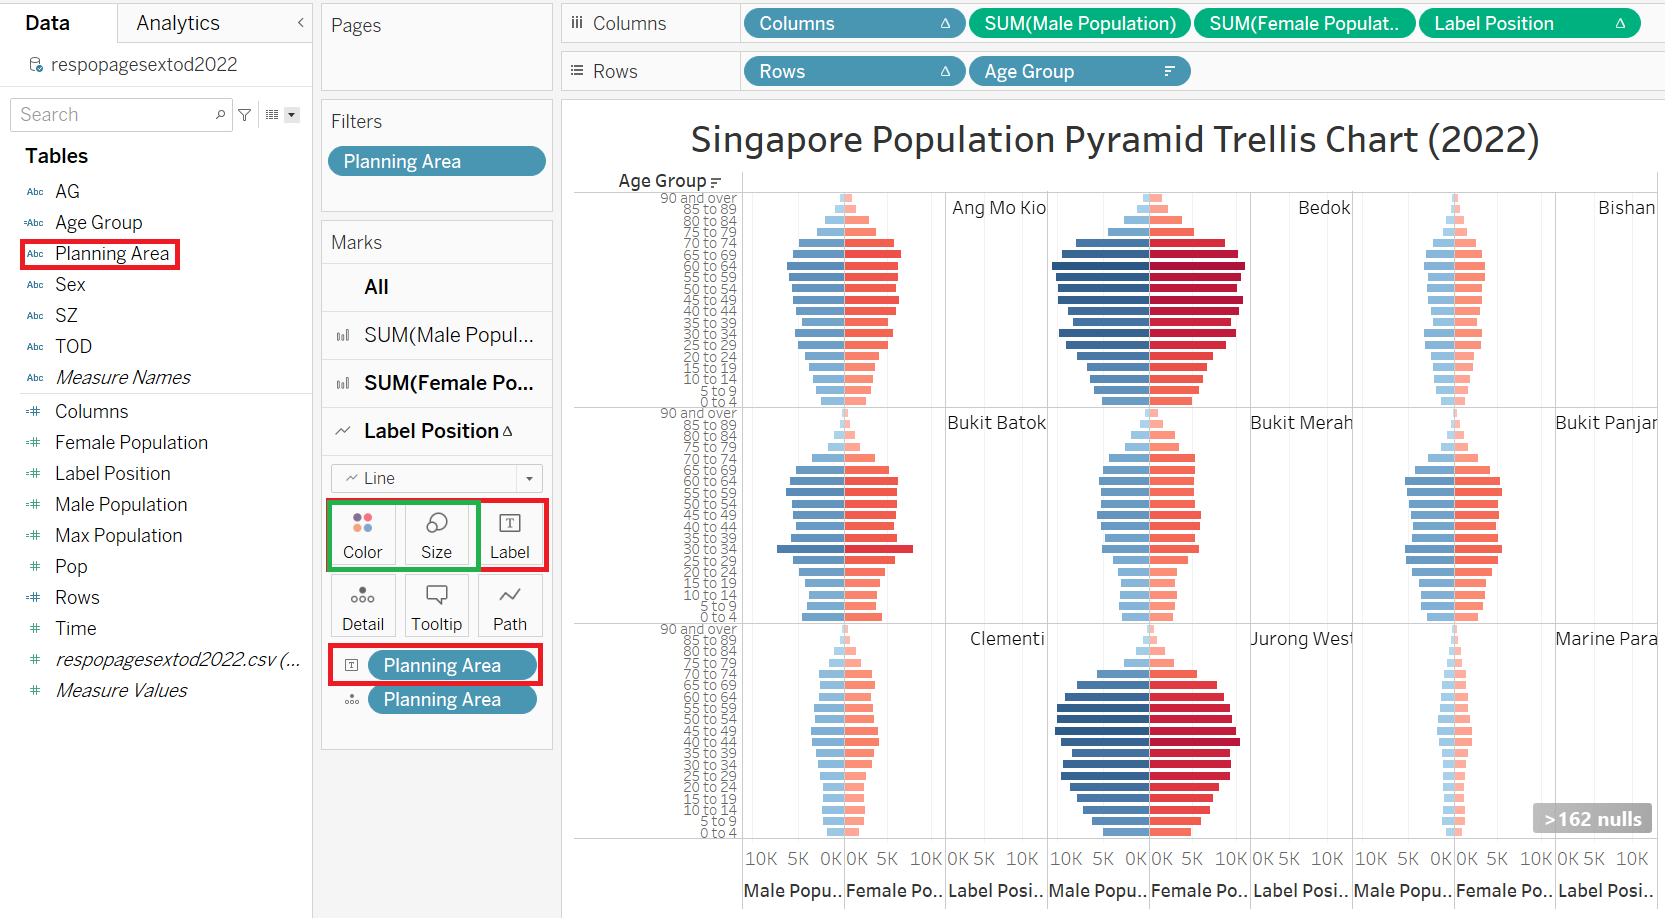Image resolution: width=1665 pixels, height=918 pixels.
Task: Click the >162 nulls indicator
Action: [1592, 819]
